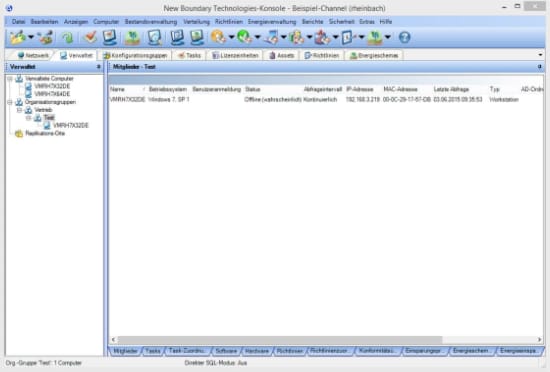Click the gold disc toolbar icon
The image size is (550, 372).
(218, 37)
